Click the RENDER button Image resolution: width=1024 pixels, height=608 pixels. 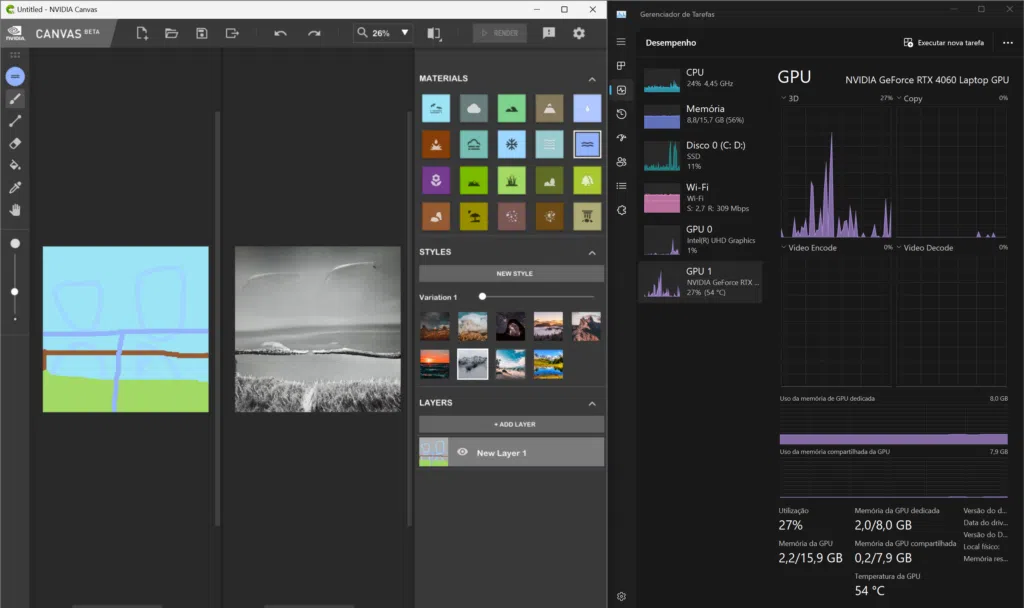500,32
